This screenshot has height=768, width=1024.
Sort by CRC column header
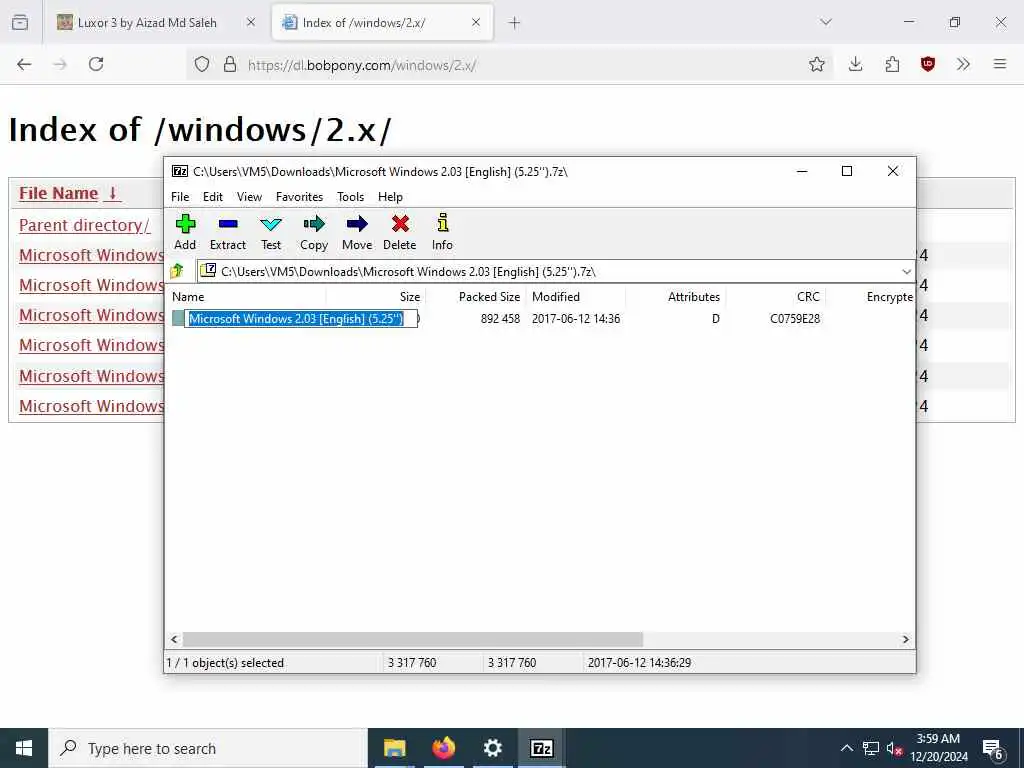[x=775, y=296]
